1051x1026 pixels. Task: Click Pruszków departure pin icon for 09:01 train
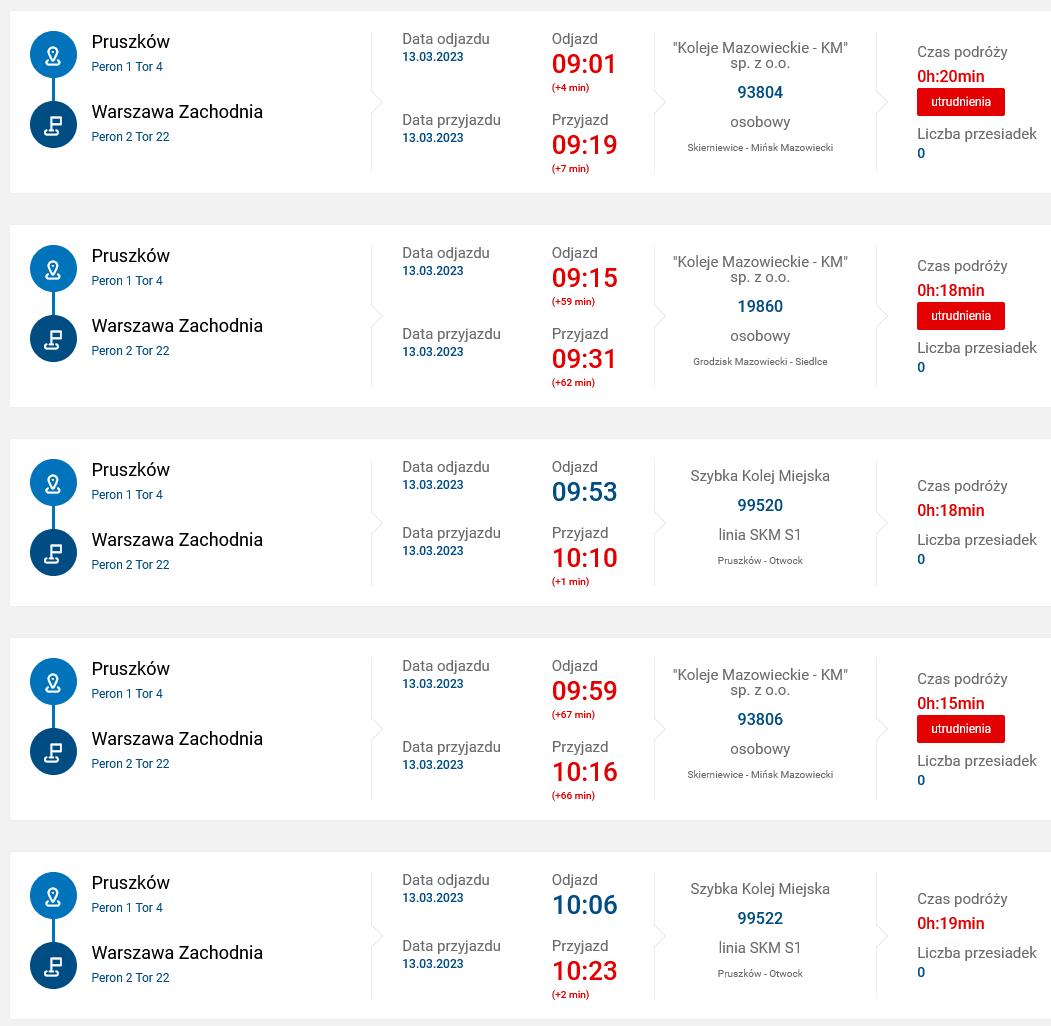pos(54,54)
